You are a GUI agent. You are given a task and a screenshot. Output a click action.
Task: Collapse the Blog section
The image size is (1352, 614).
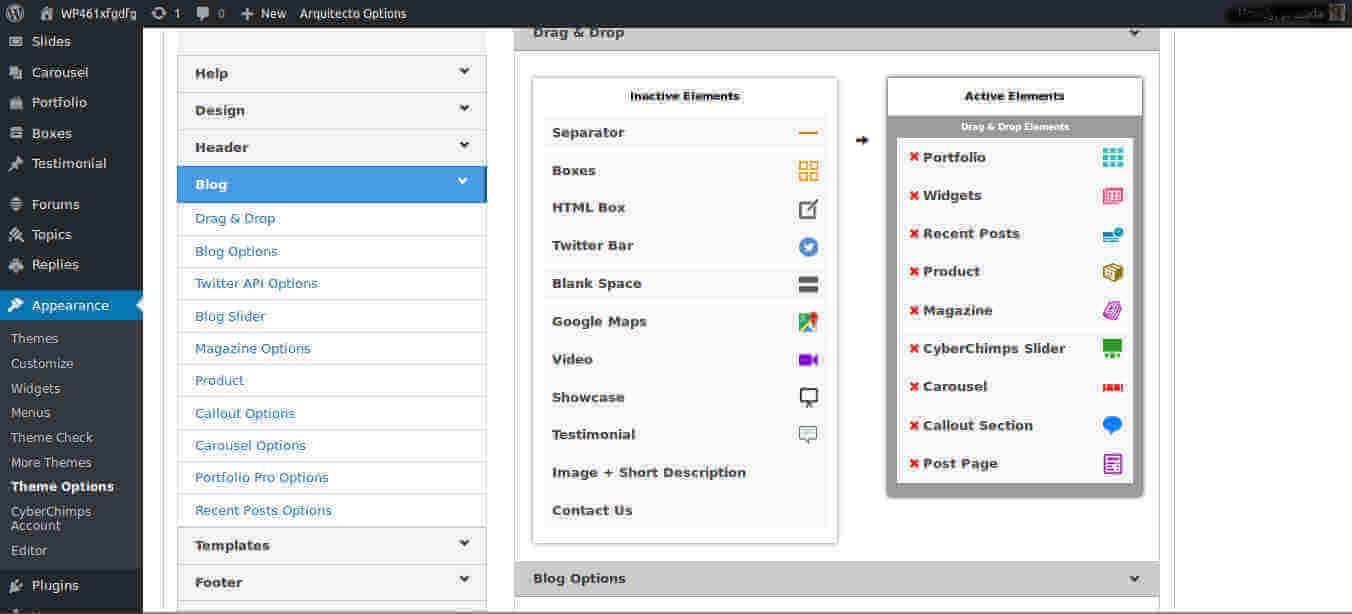click(331, 184)
